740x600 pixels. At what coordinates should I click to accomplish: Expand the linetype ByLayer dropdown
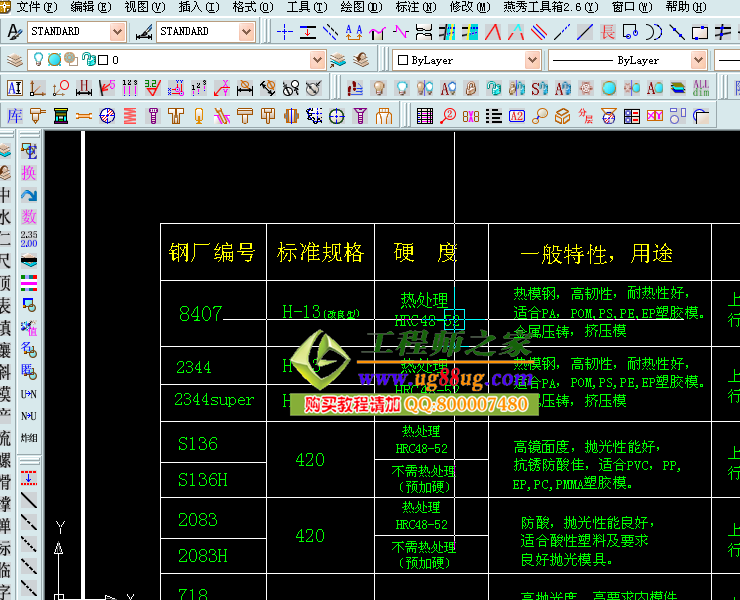click(x=698, y=60)
